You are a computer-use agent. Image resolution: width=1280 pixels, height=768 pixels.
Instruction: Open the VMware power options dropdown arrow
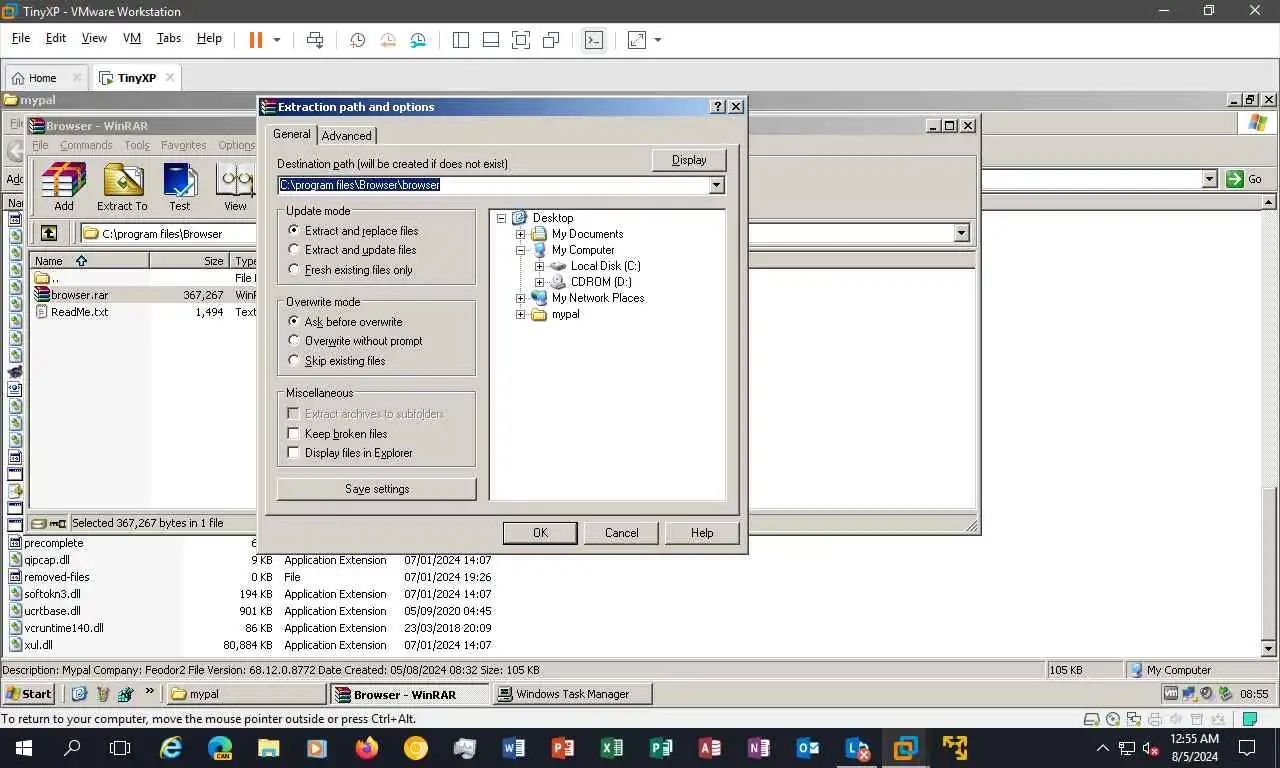tap(277, 40)
